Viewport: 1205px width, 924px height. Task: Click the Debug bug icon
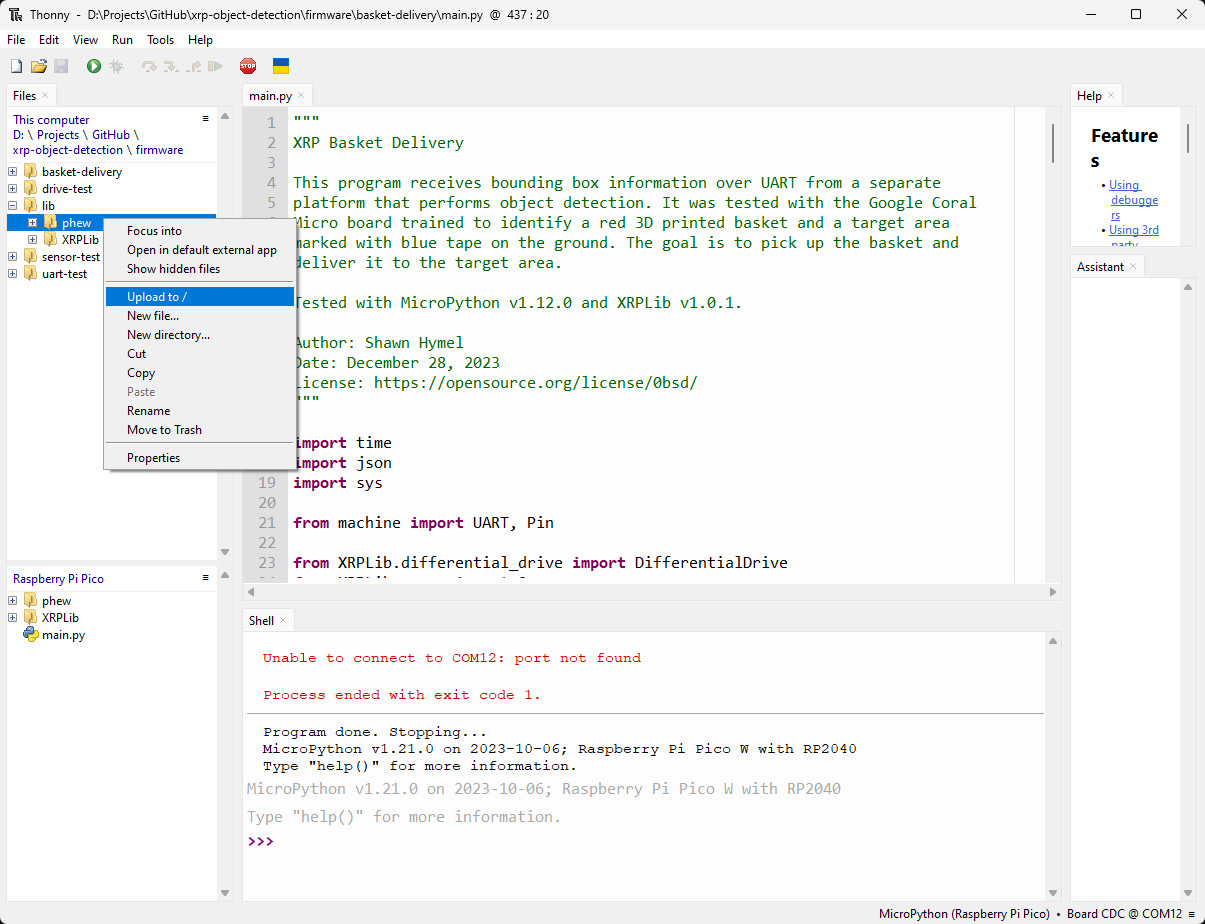pos(116,66)
